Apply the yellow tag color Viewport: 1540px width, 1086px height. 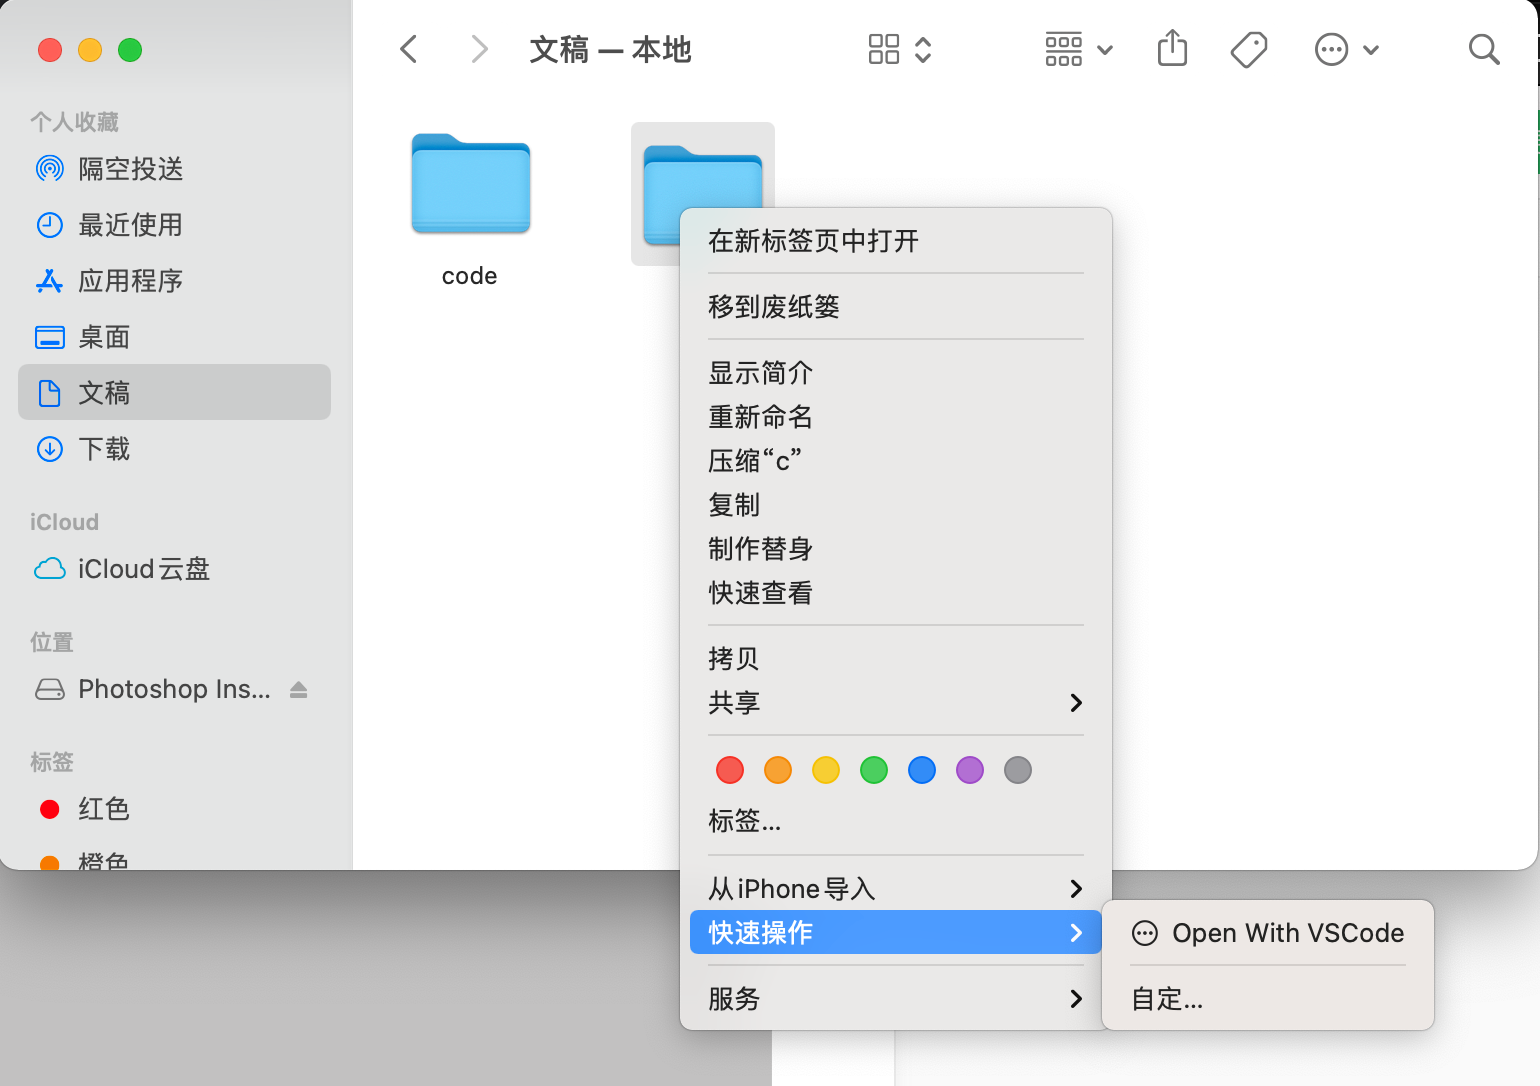point(826,770)
